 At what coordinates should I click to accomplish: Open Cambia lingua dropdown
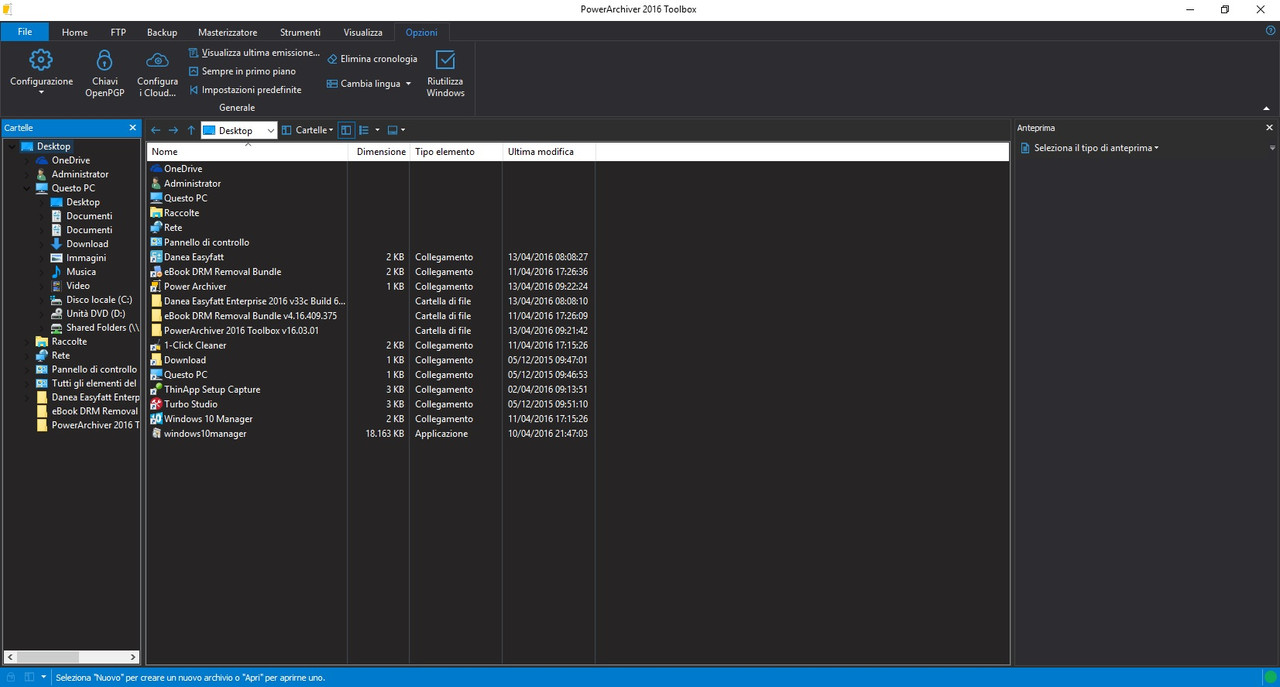pyautogui.click(x=369, y=84)
